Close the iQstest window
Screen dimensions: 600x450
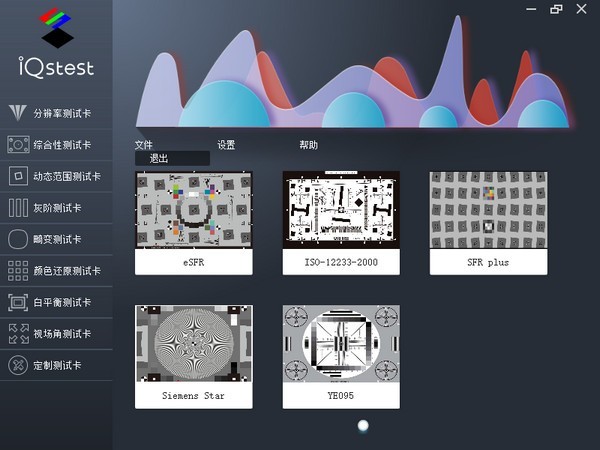click(x=581, y=9)
